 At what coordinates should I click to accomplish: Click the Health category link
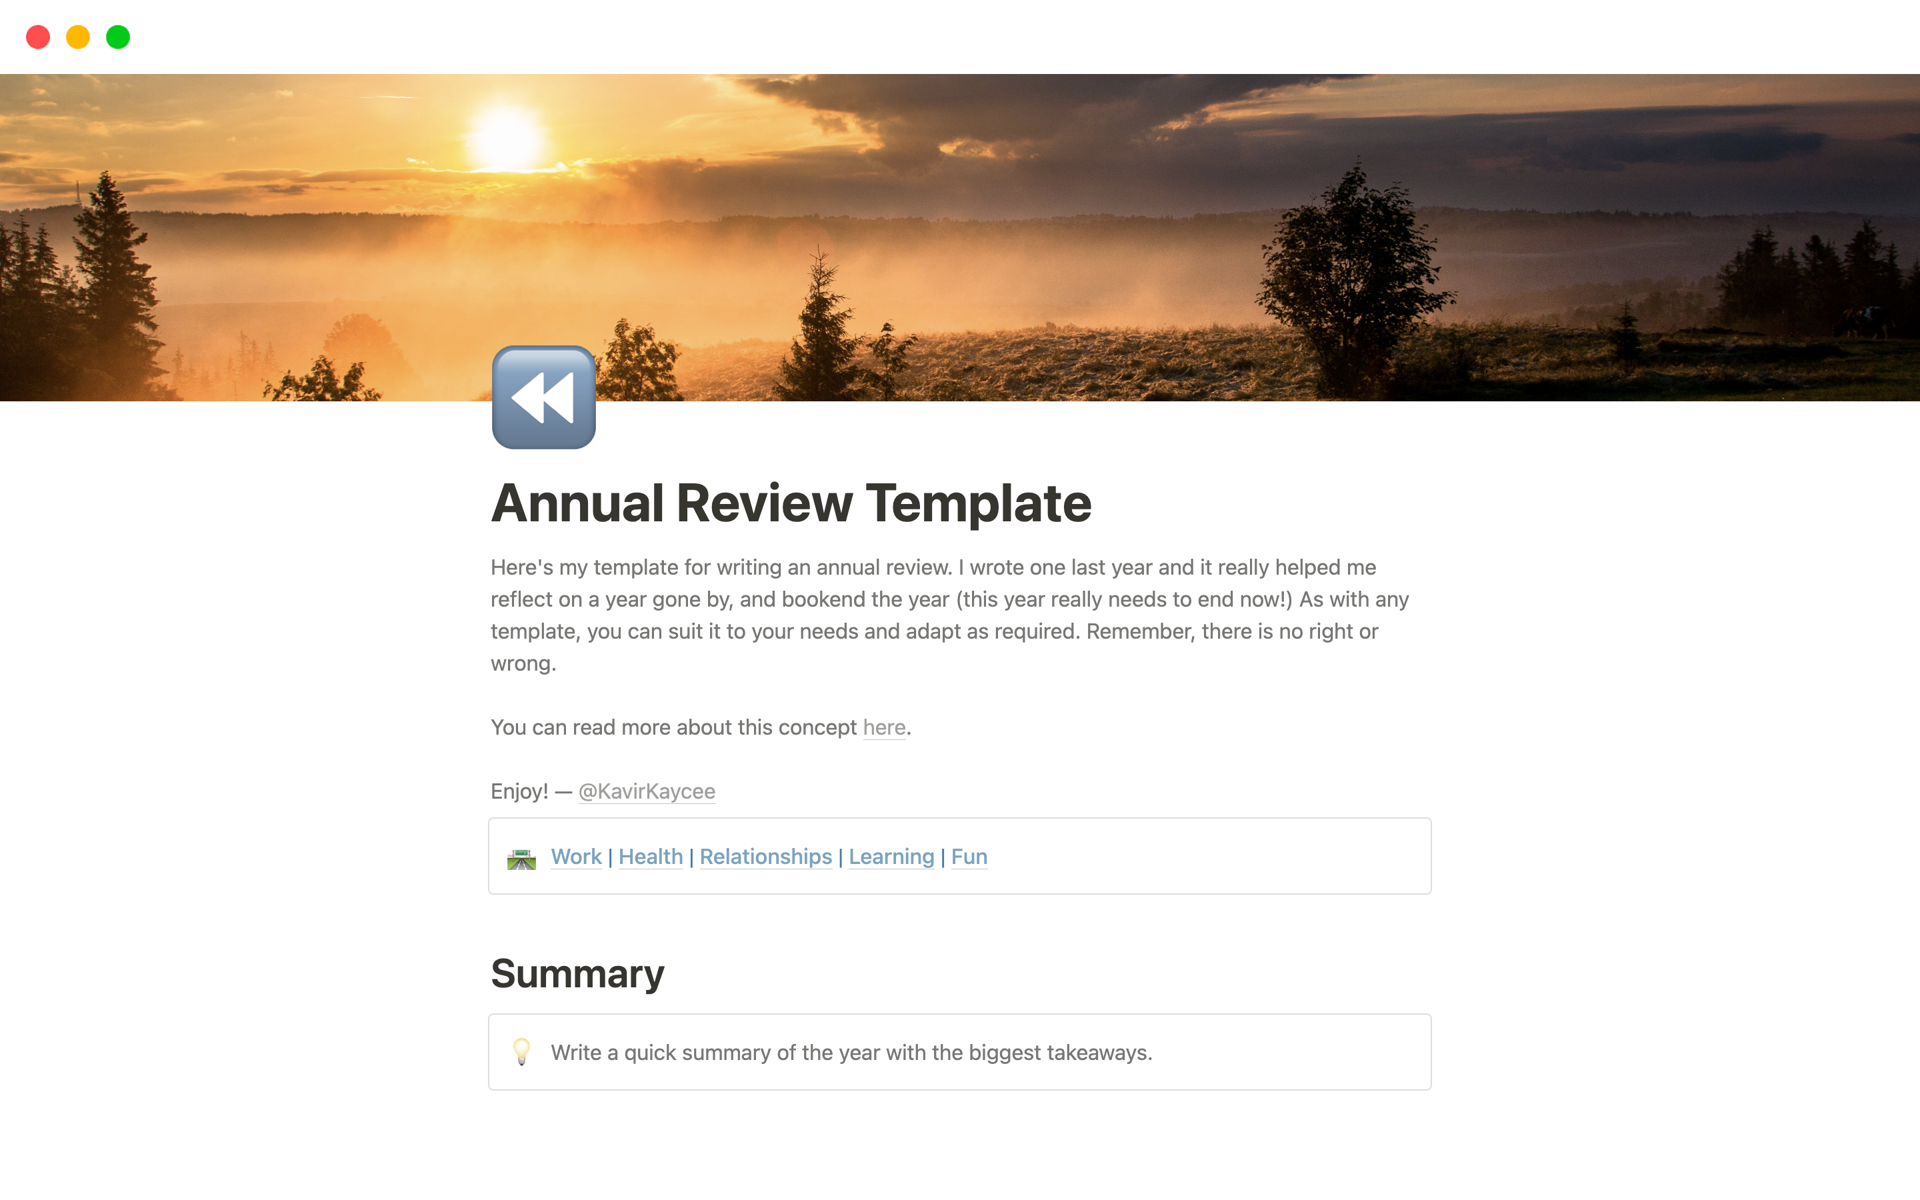tap(650, 856)
